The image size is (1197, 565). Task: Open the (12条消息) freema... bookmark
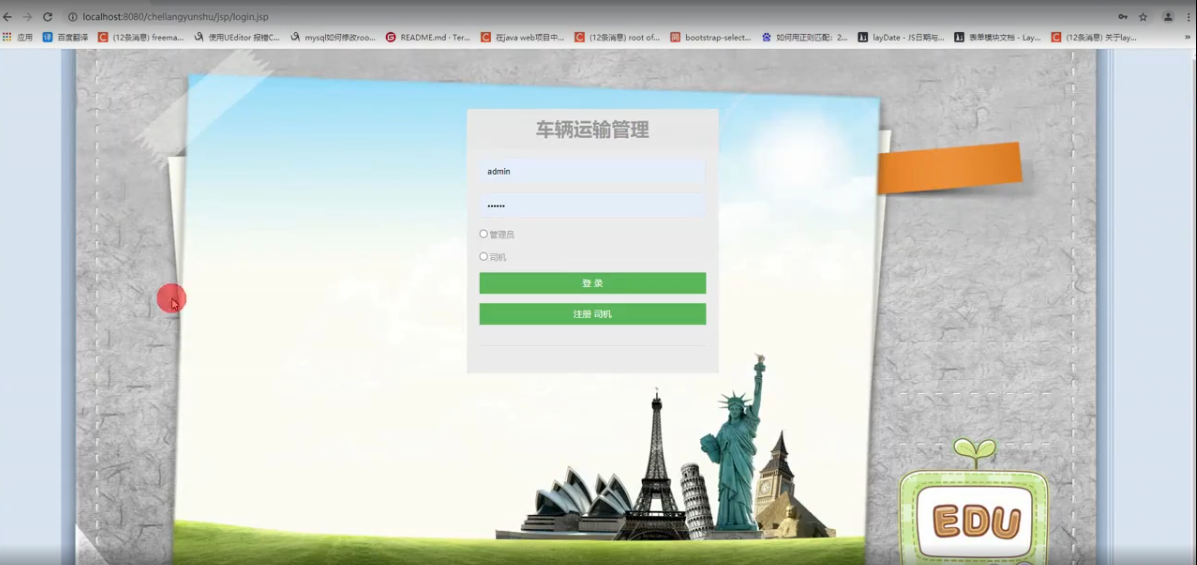pyautogui.click(x=141, y=37)
